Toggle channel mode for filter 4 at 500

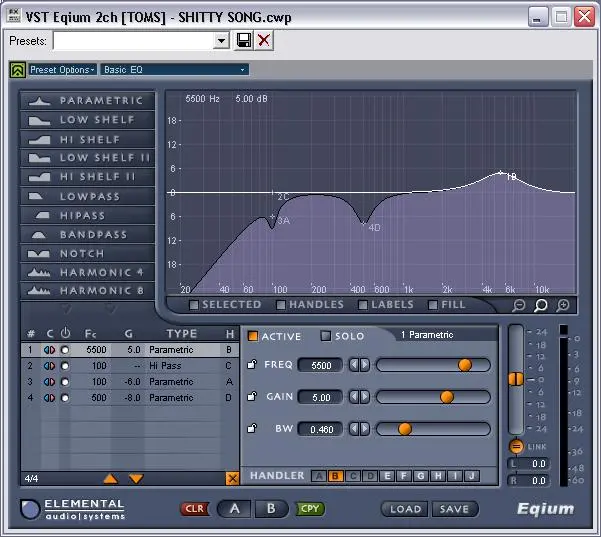[x=49, y=398]
